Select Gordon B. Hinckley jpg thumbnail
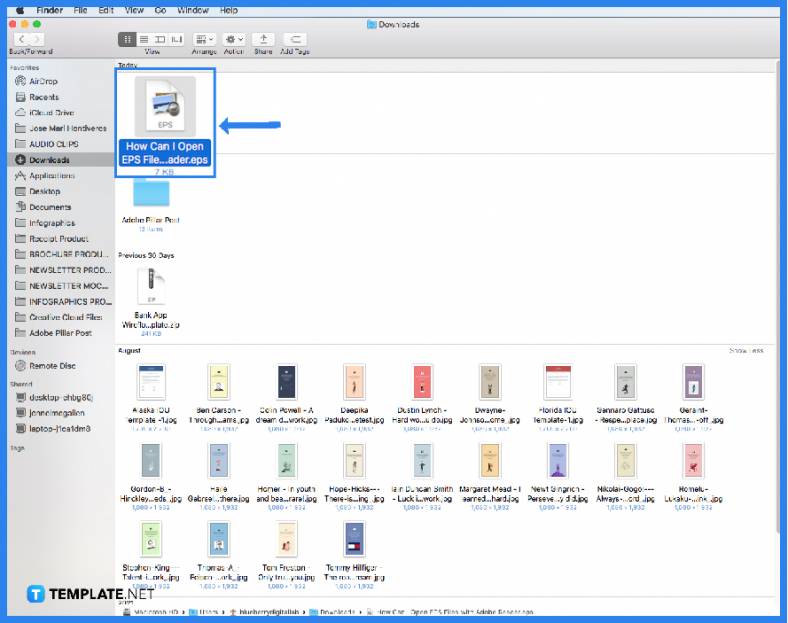788x623 pixels. 151,461
